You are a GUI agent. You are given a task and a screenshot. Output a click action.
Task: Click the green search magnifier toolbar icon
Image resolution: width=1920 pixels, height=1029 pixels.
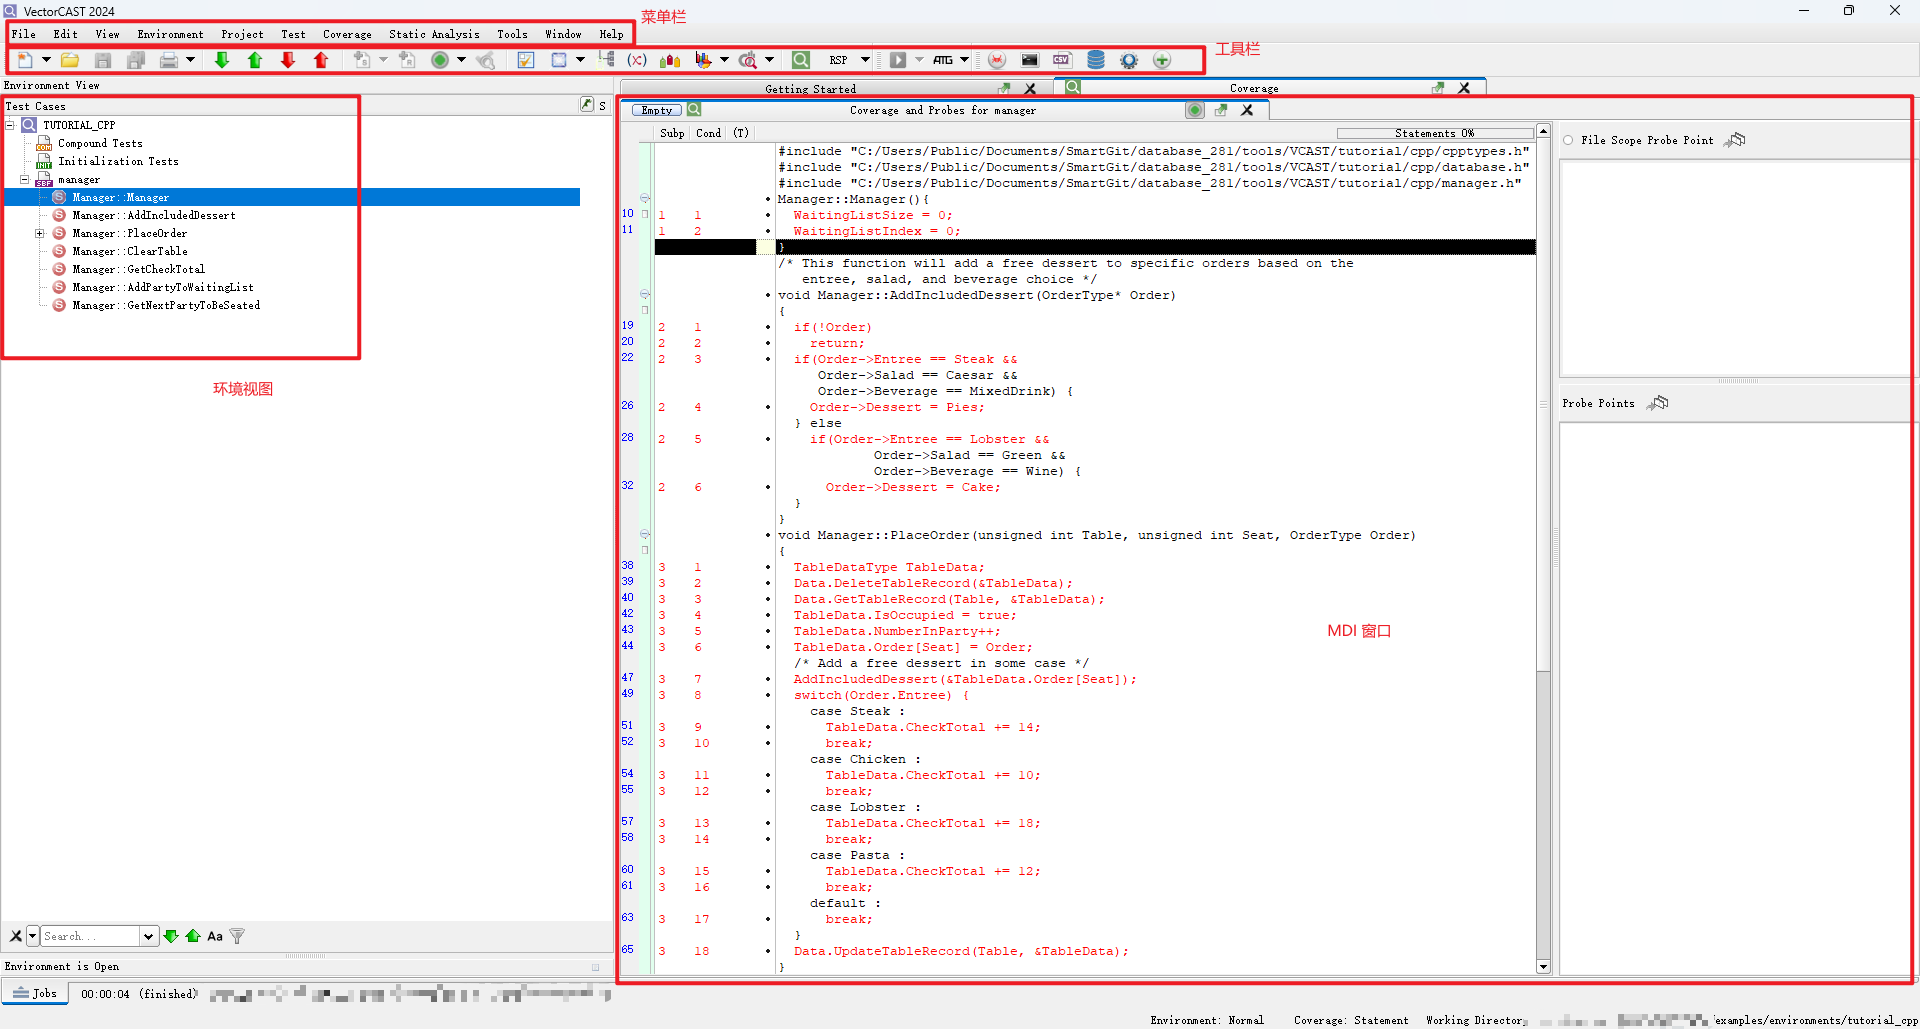(x=801, y=60)
